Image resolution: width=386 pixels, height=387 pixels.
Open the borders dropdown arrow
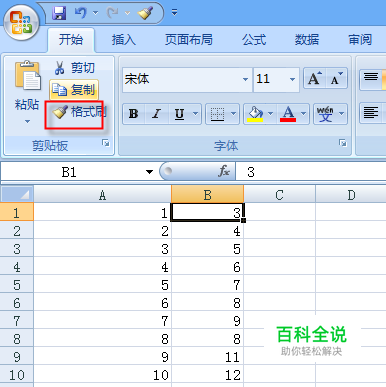click(234, 114)
